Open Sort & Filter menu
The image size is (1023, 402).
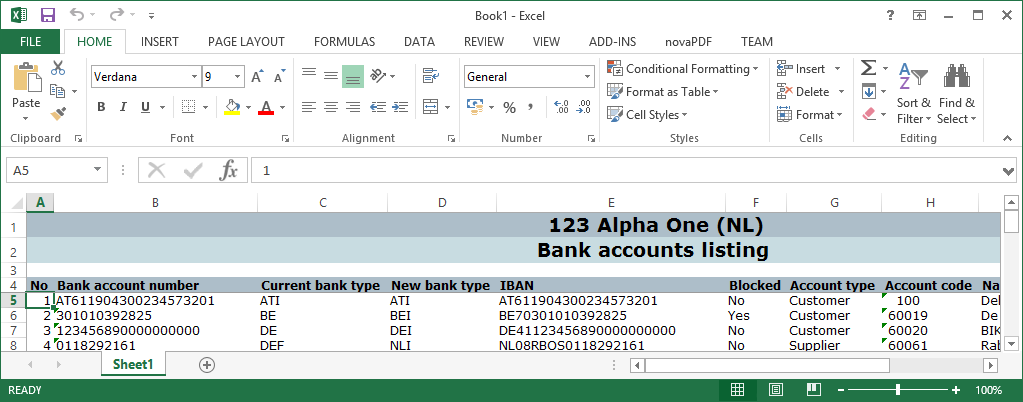(913, 93)
